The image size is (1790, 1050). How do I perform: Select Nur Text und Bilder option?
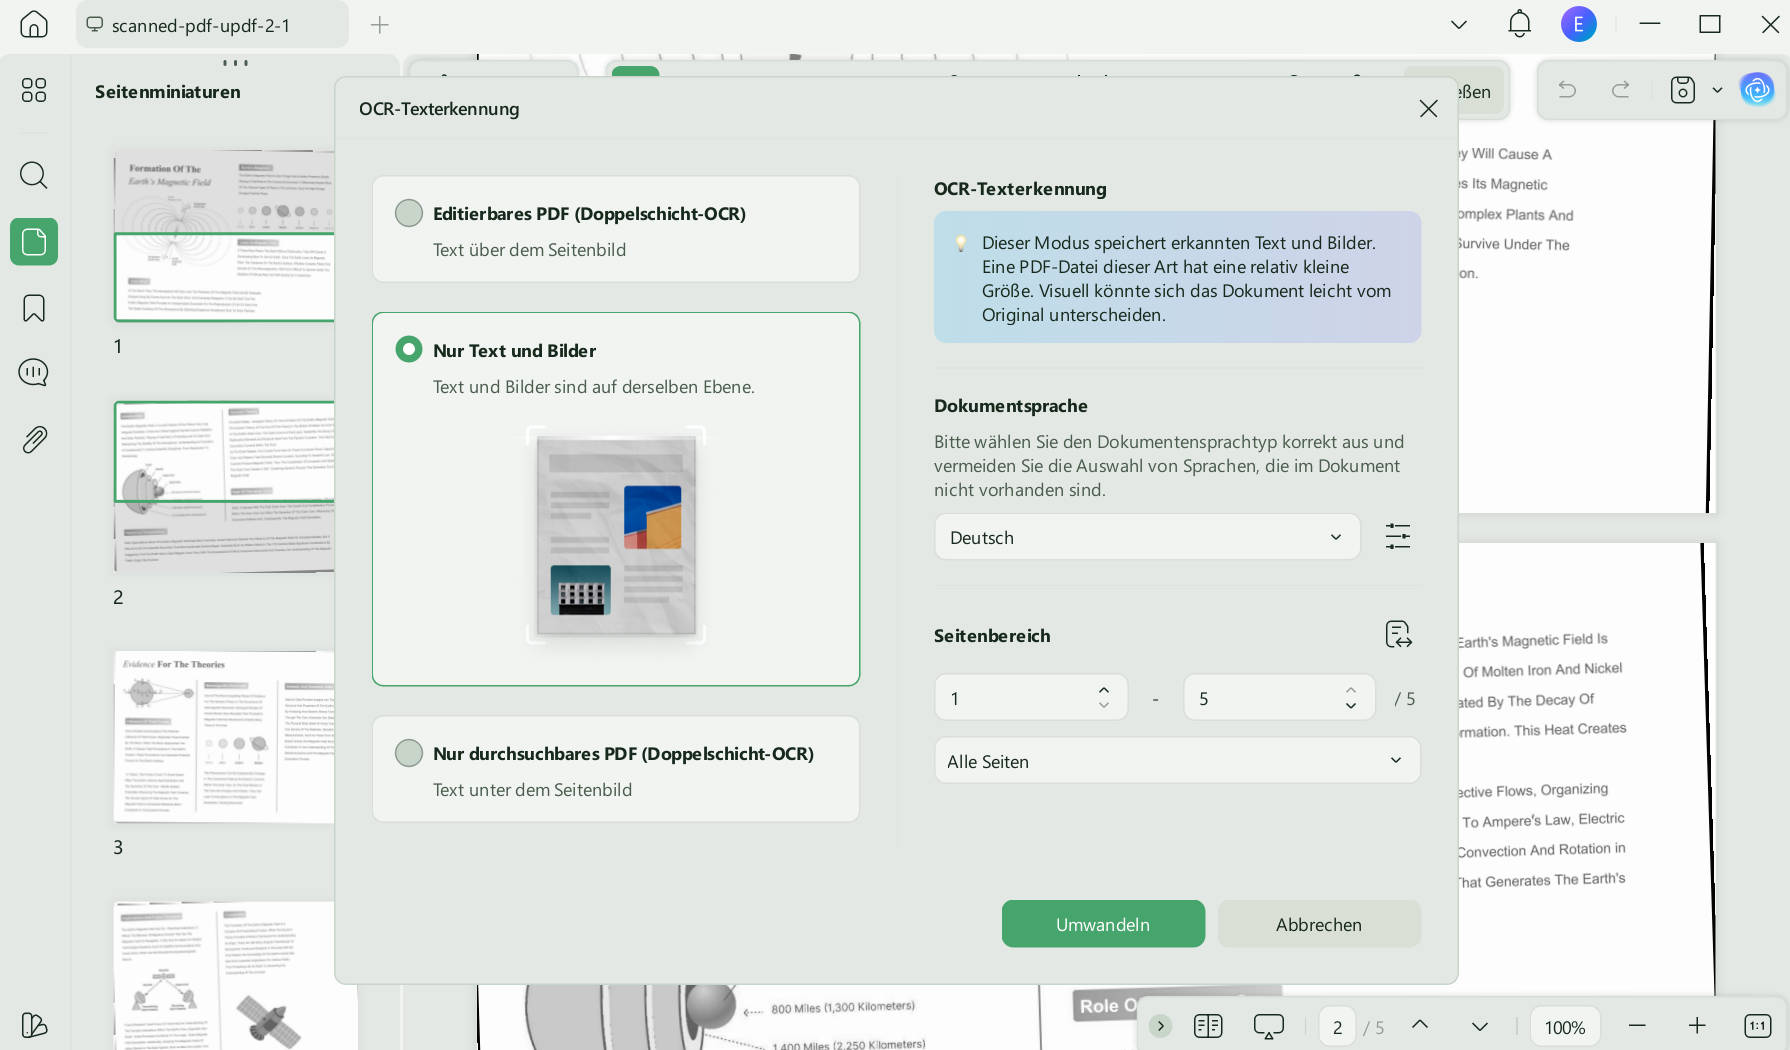point(616,499)
